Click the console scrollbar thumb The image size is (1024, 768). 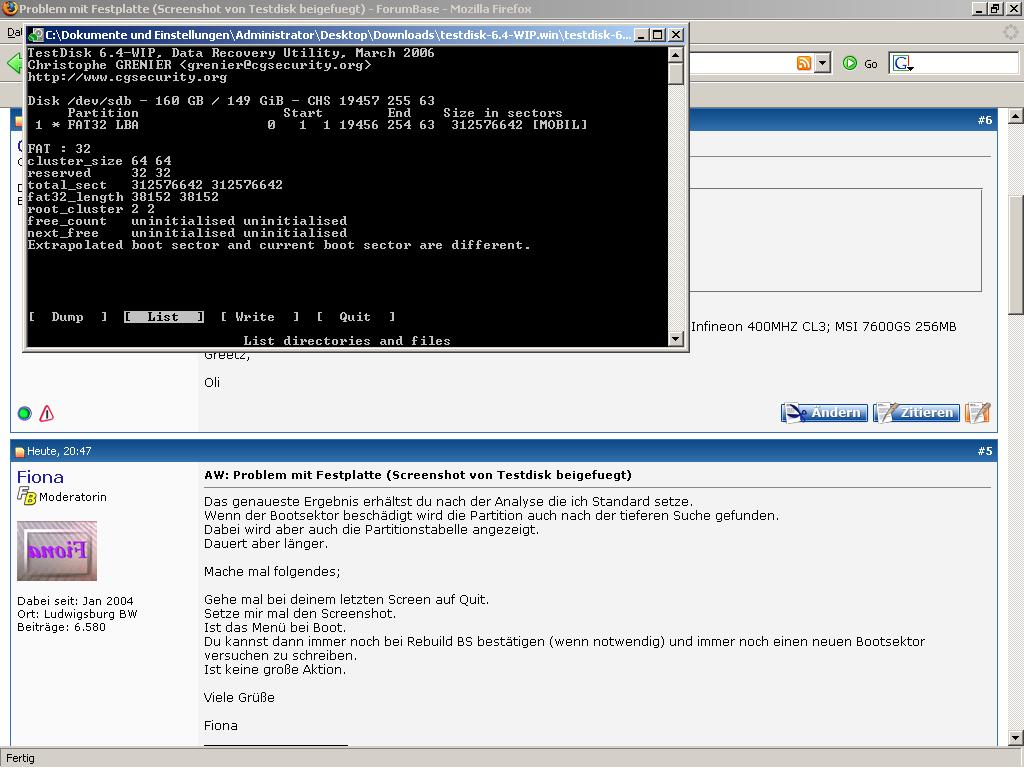click(x=676, y=73)
